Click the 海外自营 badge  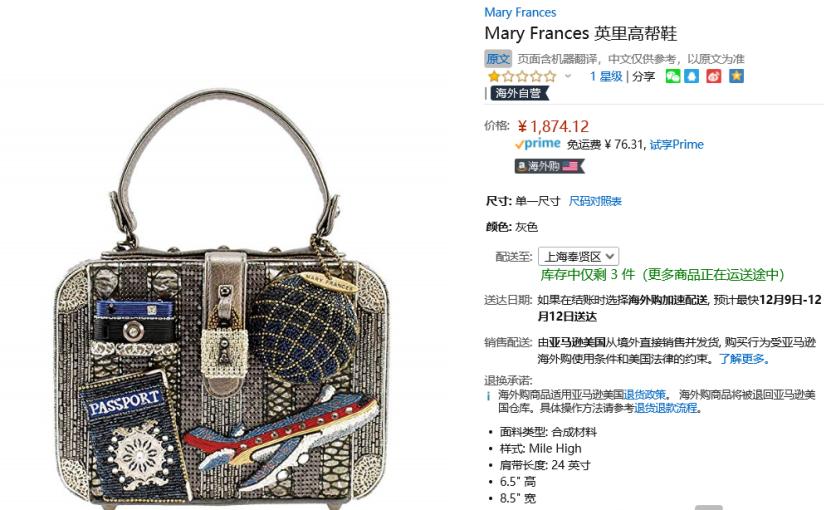(519, 93)
